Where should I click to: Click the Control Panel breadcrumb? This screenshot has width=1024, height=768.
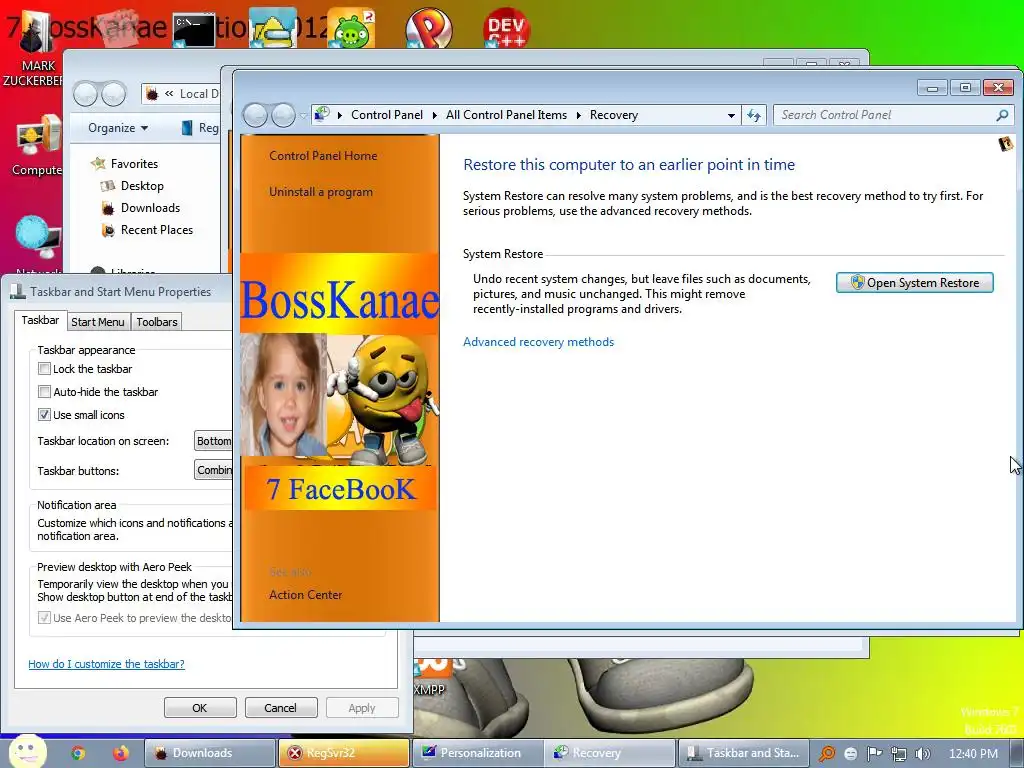[387, 115]
